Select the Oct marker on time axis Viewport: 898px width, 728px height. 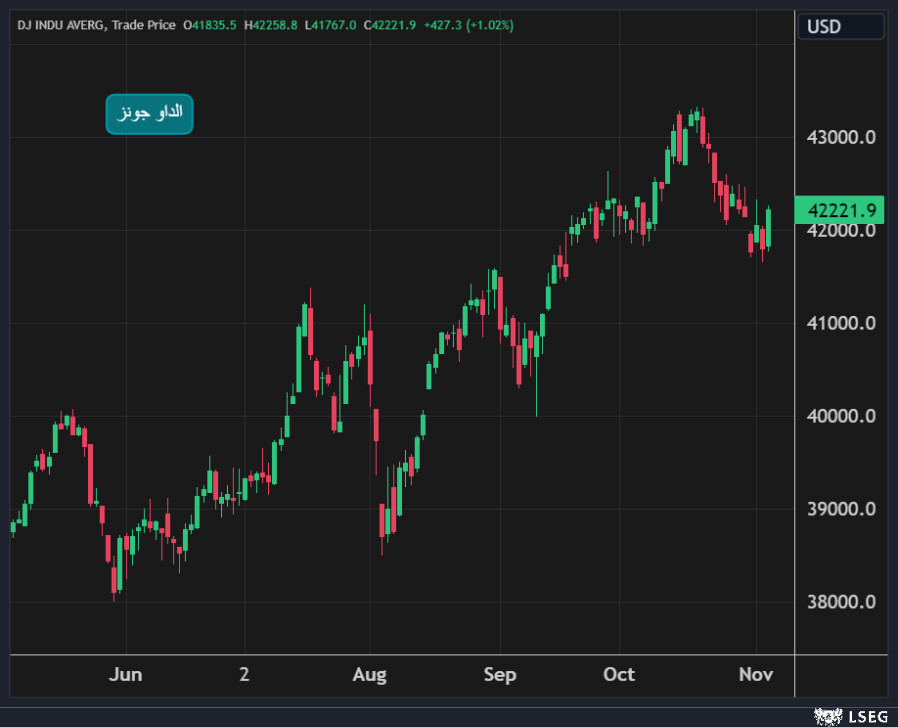[619, 674]
